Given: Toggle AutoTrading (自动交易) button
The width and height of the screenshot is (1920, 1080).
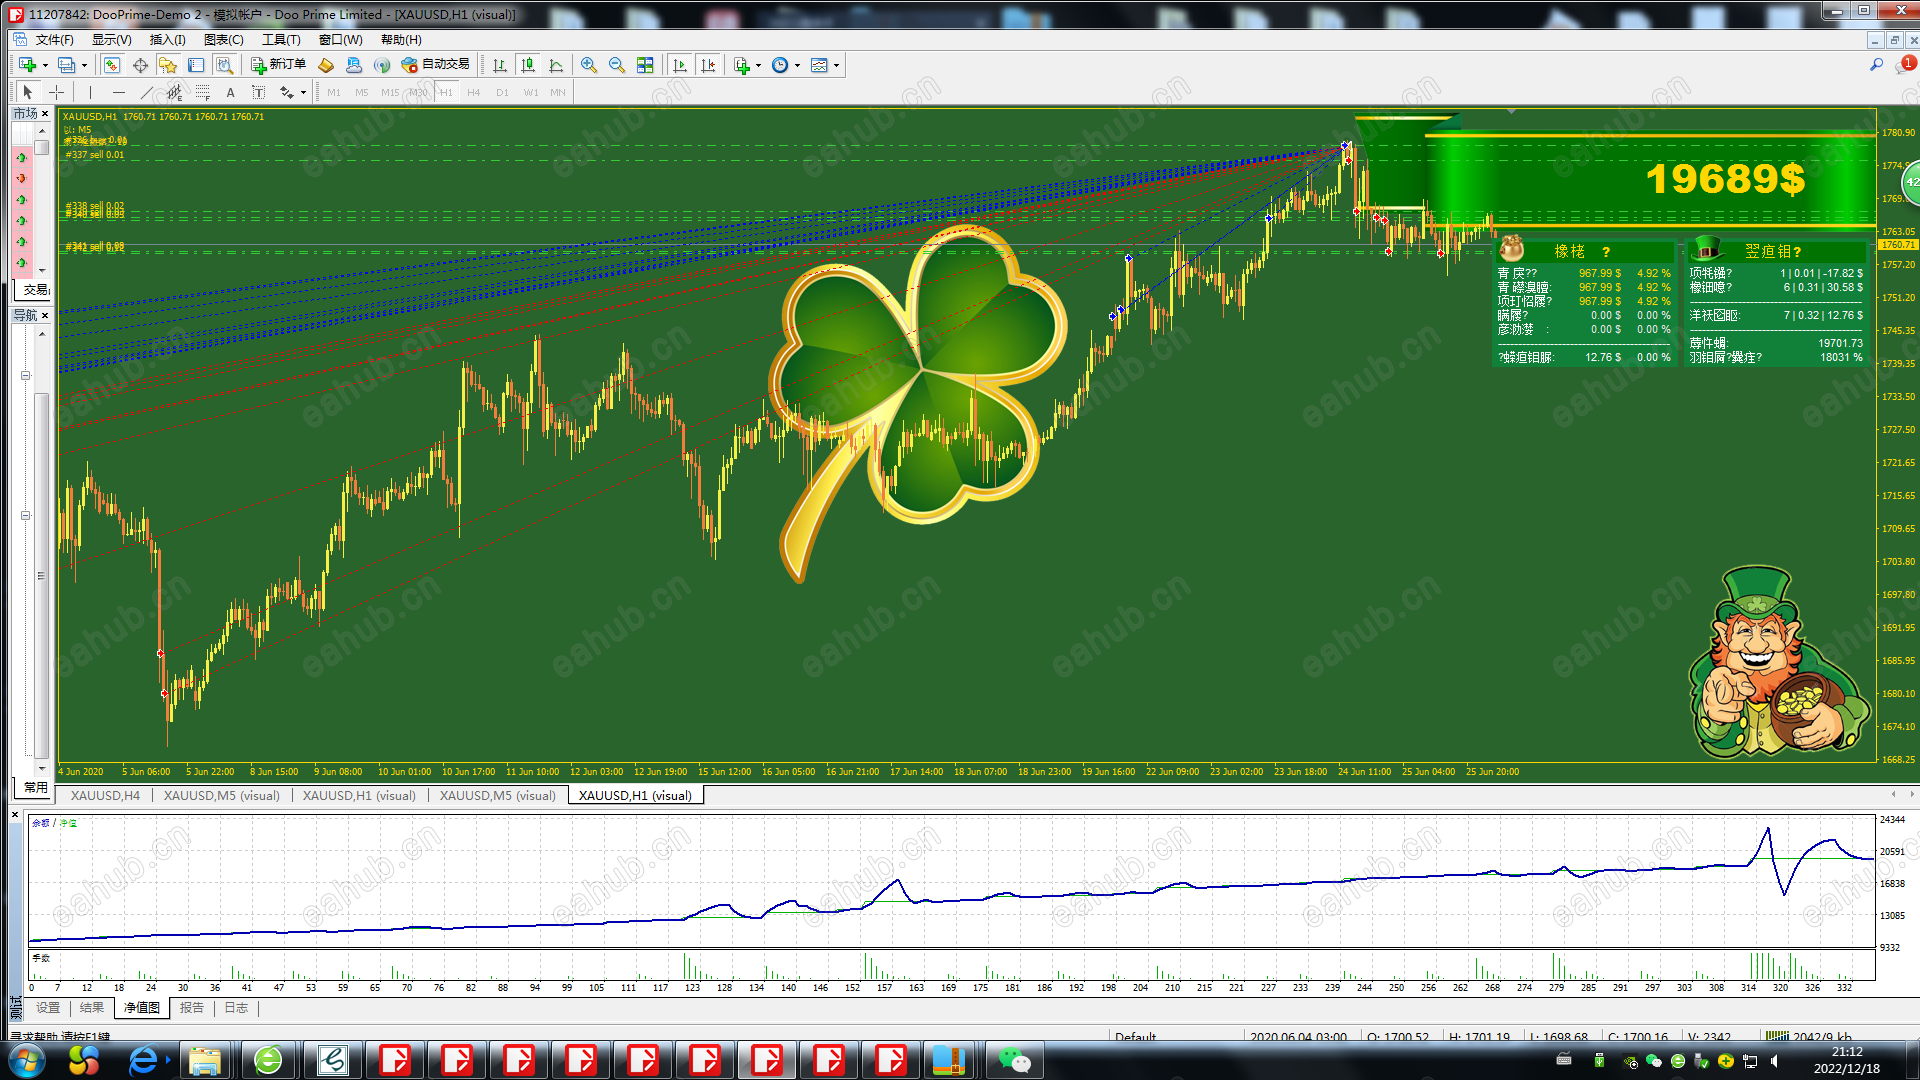Looking at the screenshot, I should 435,65.
